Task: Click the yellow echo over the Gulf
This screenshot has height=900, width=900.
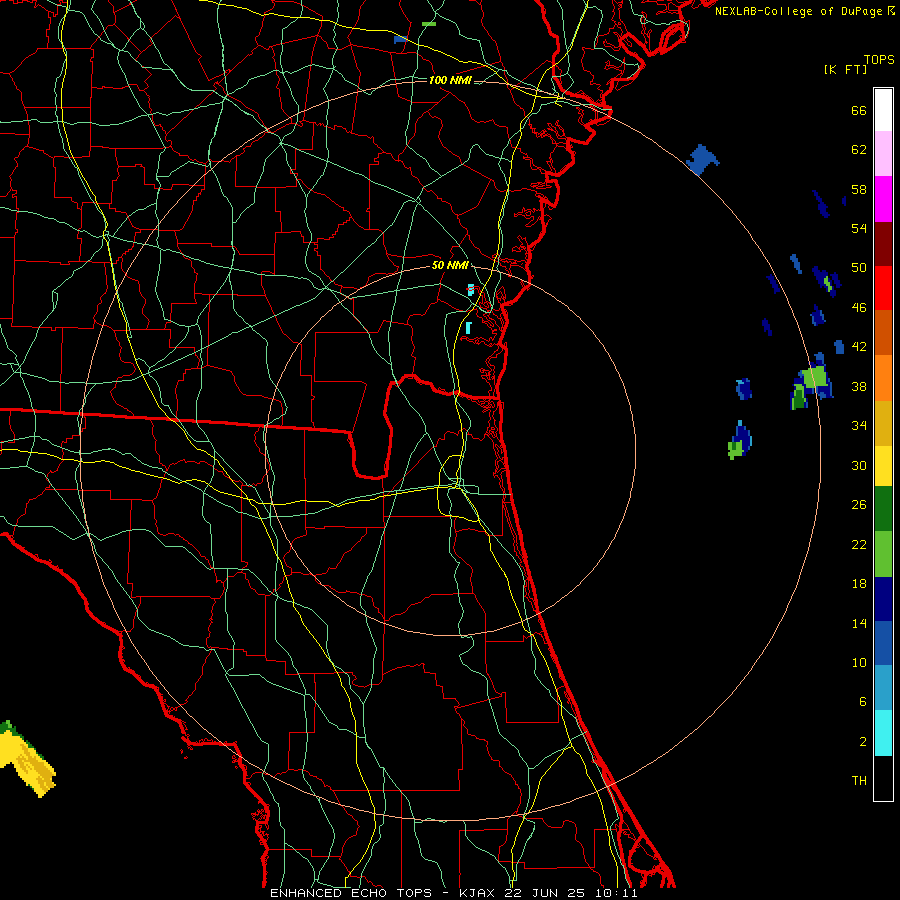Action: [x=27, y=761]
